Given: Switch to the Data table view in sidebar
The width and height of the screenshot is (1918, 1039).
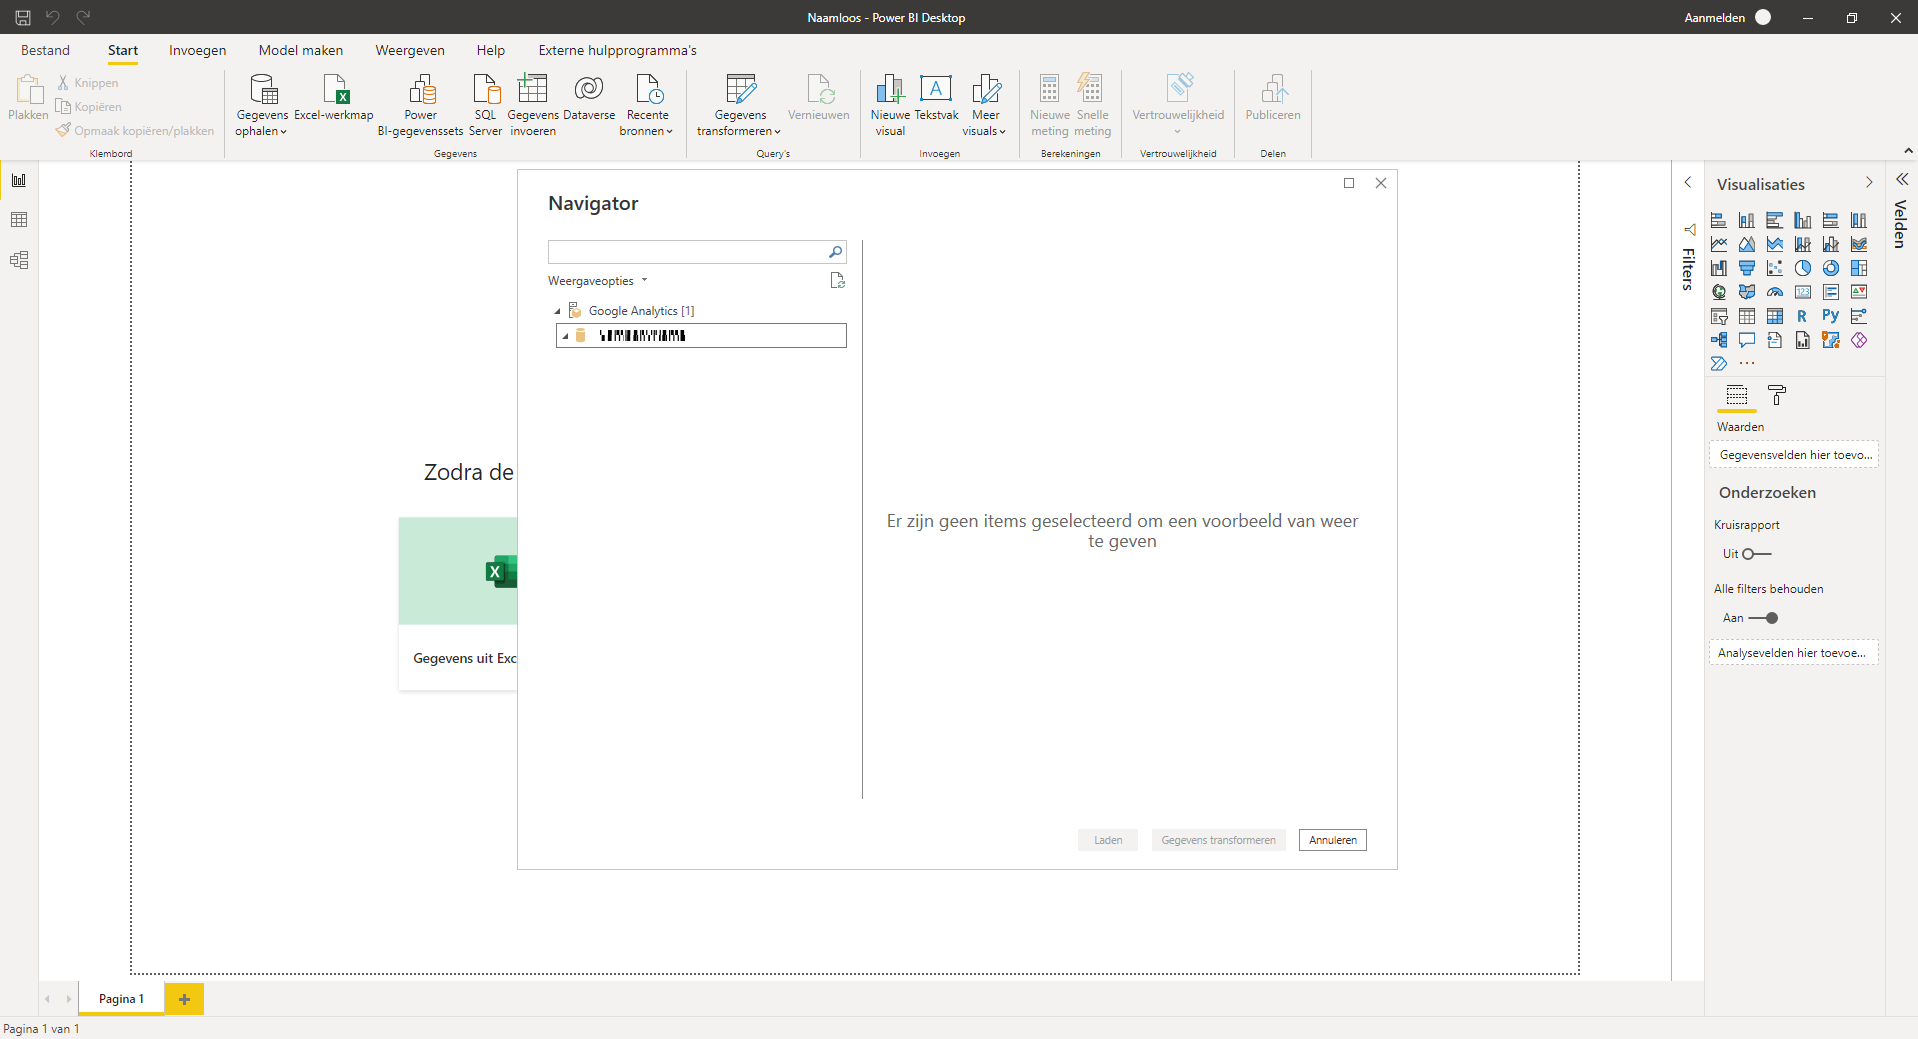Looking at the screenshot, I should tap(19, 220).
